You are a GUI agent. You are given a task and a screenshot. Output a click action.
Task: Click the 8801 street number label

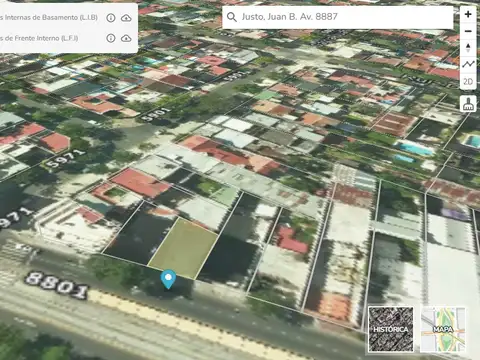pyautogui.click(x=57, y=286)
